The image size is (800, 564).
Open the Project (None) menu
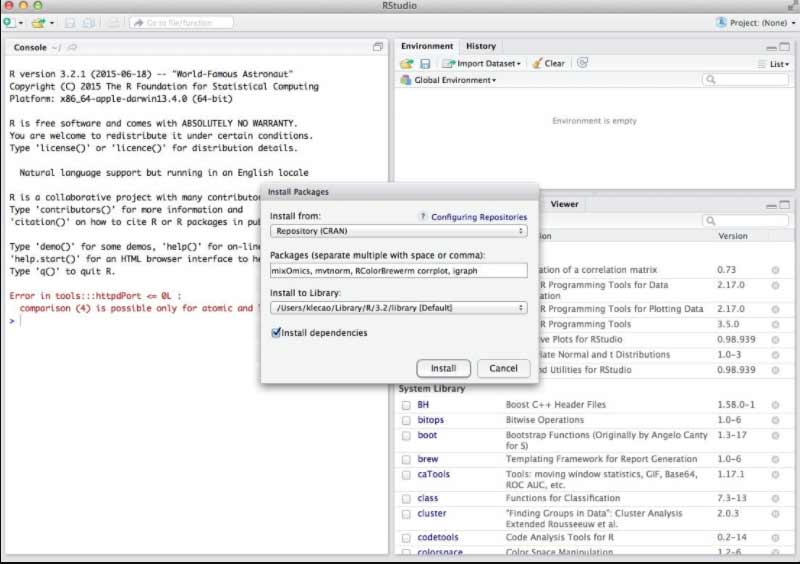click(756, 22)
